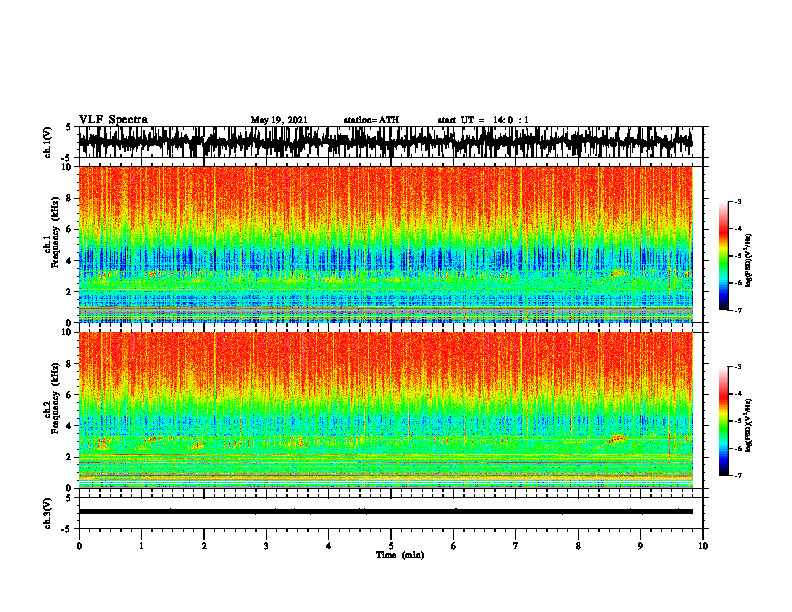Click the time axis tick label "3"
The height and width of the screenshot is (612, 792).
(266, 546)
